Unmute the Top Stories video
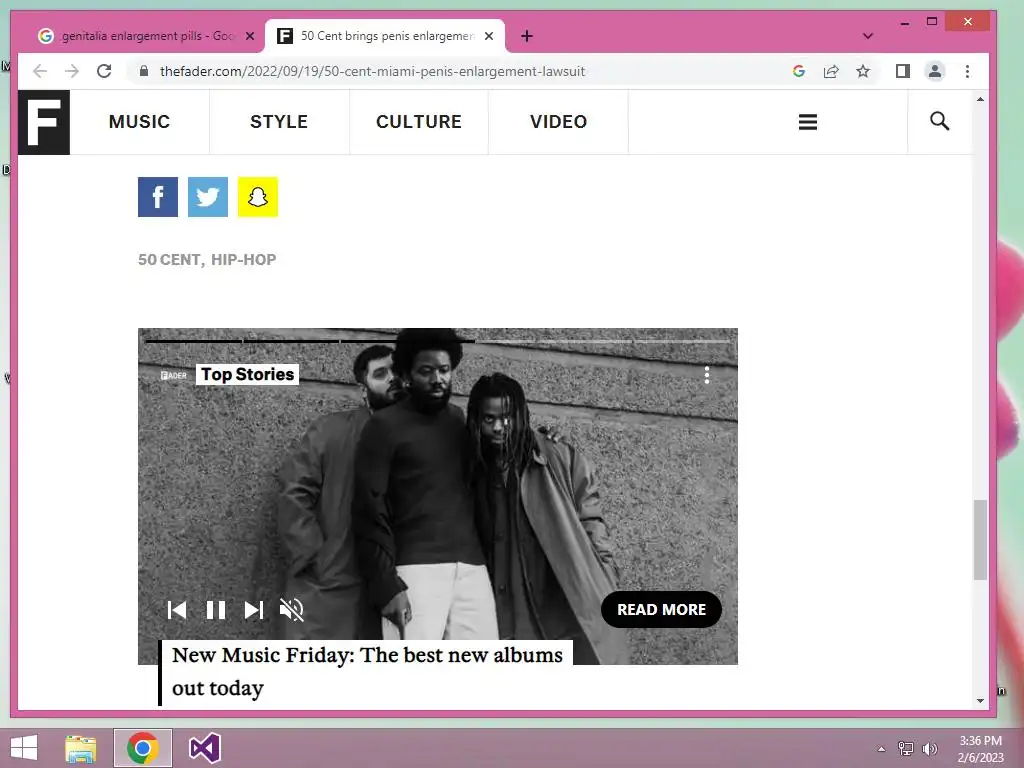Viewport: 1024px width, 768px height. pyautogui.click(x=291, y=610)
